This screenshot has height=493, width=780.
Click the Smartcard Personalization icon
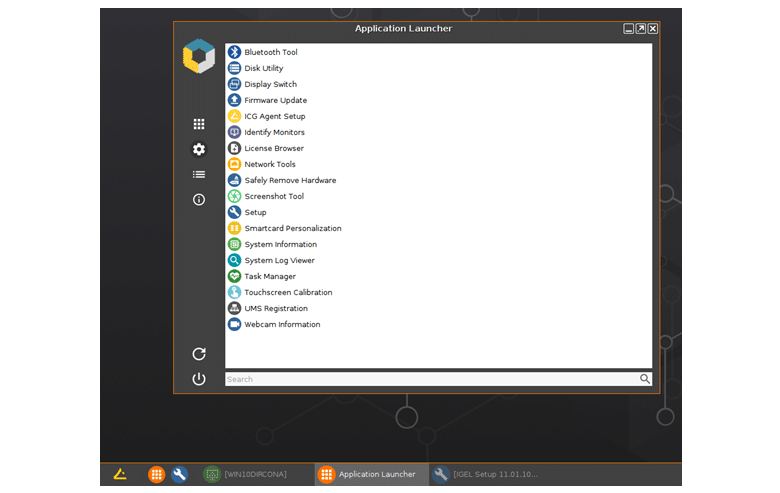pos(234,228)
